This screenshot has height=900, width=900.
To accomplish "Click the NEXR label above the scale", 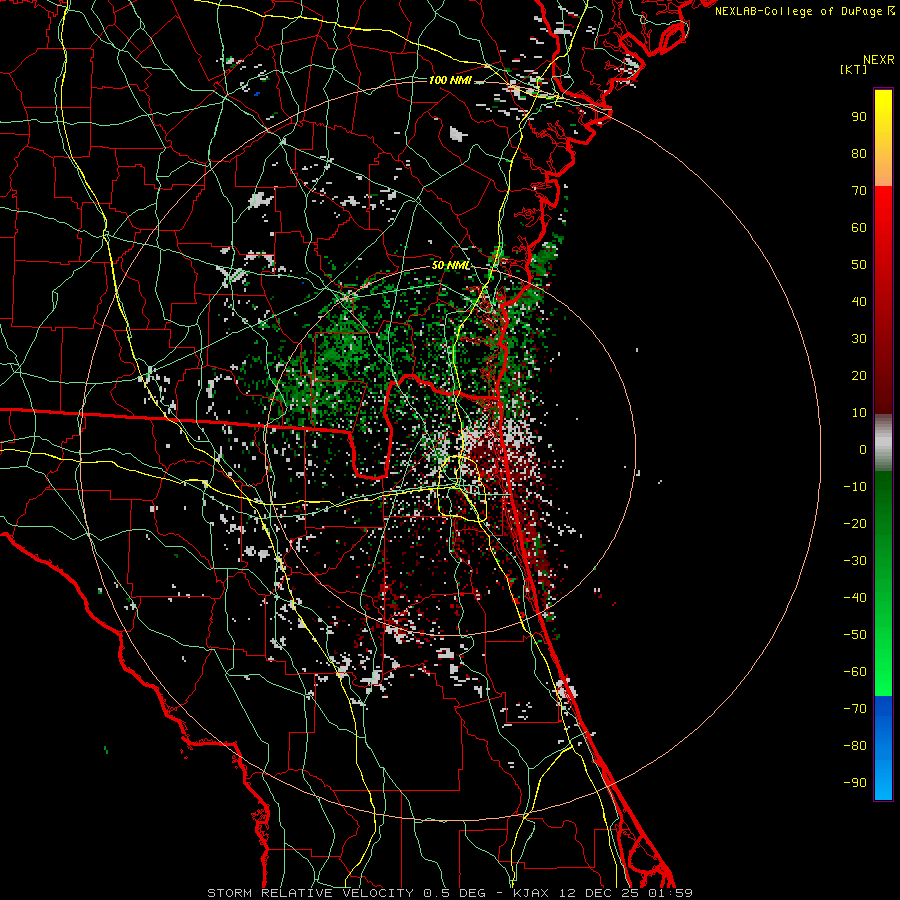I will pos(878,60).
